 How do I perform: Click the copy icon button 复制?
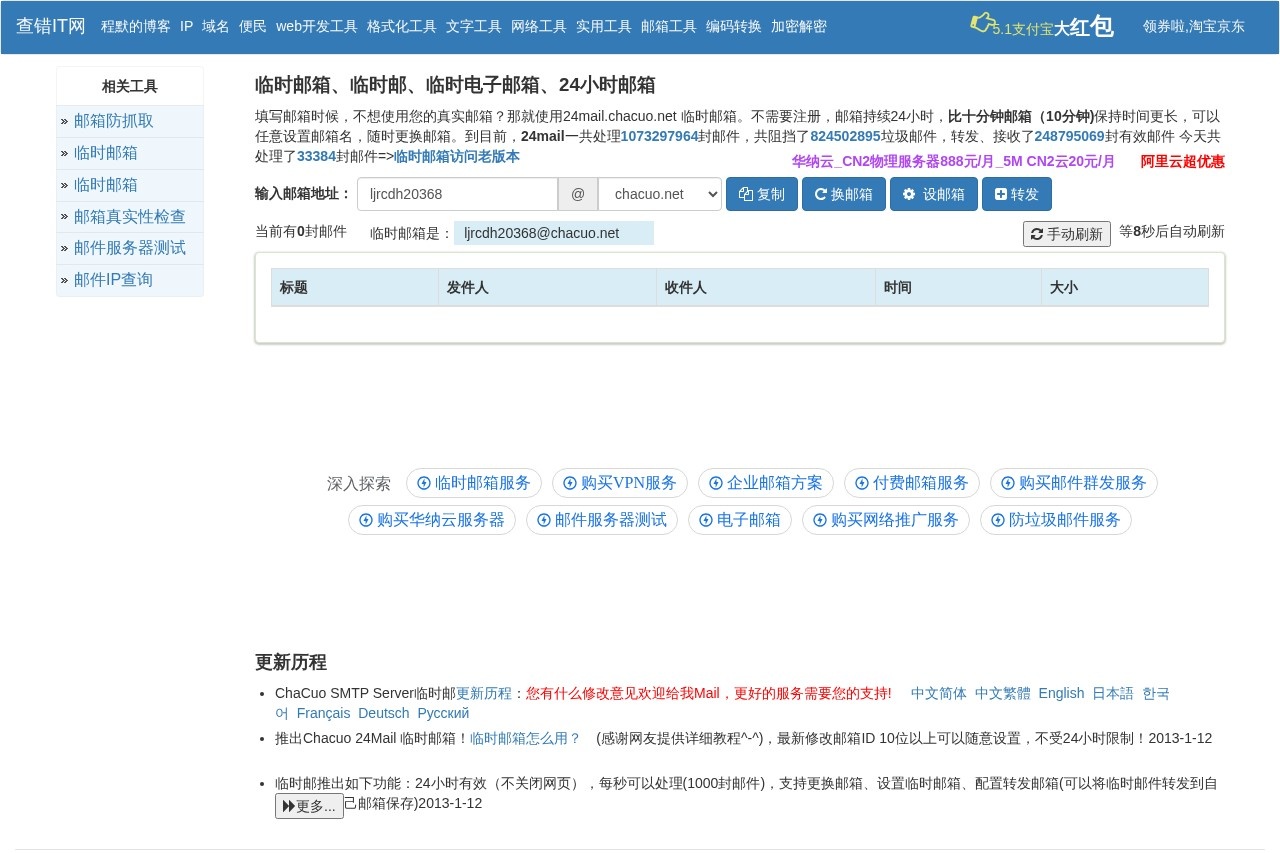pyautogui.click(x=761, y=194)
